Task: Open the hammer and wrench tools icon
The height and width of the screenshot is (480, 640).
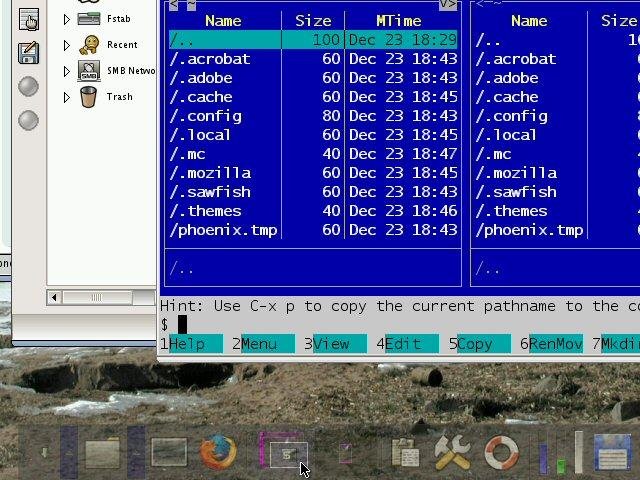Action: (452, 452)
